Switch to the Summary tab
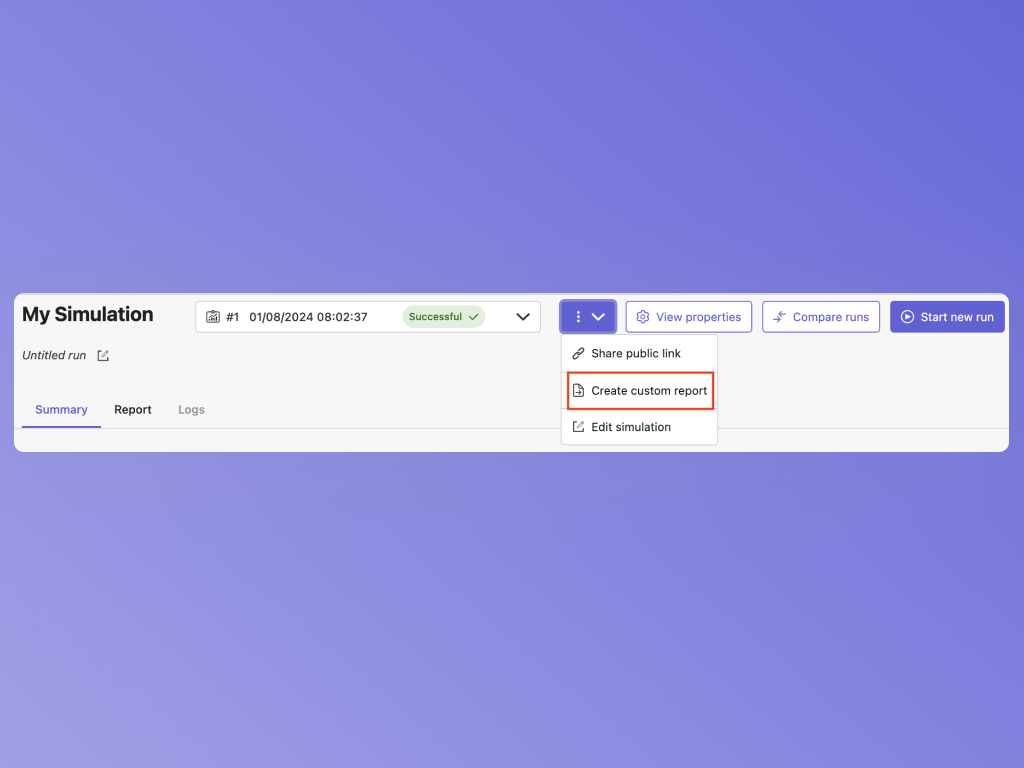Viewport: 1024px width, 768px height. pyautogui.click(x=61, y=409)
